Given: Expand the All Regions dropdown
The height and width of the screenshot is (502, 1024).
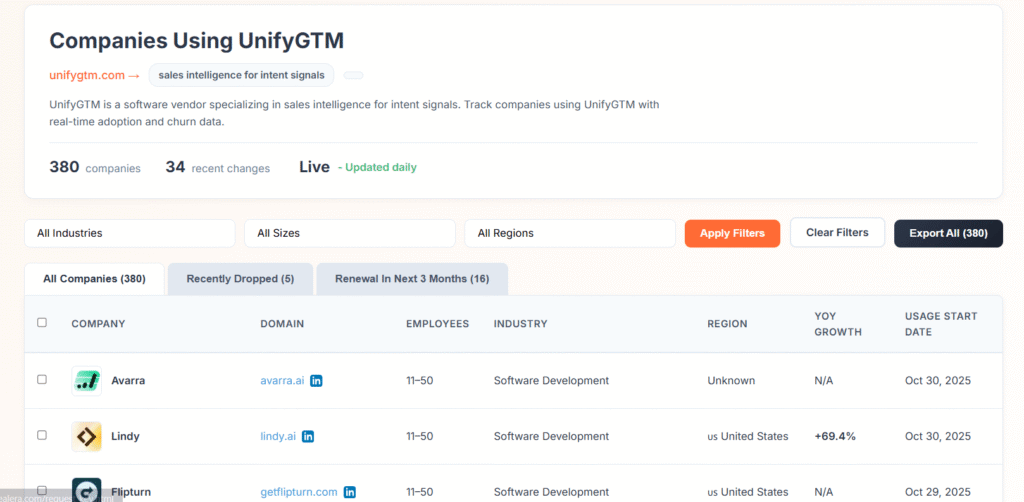Looking at the screenshot, I should (x=570, y=233).
